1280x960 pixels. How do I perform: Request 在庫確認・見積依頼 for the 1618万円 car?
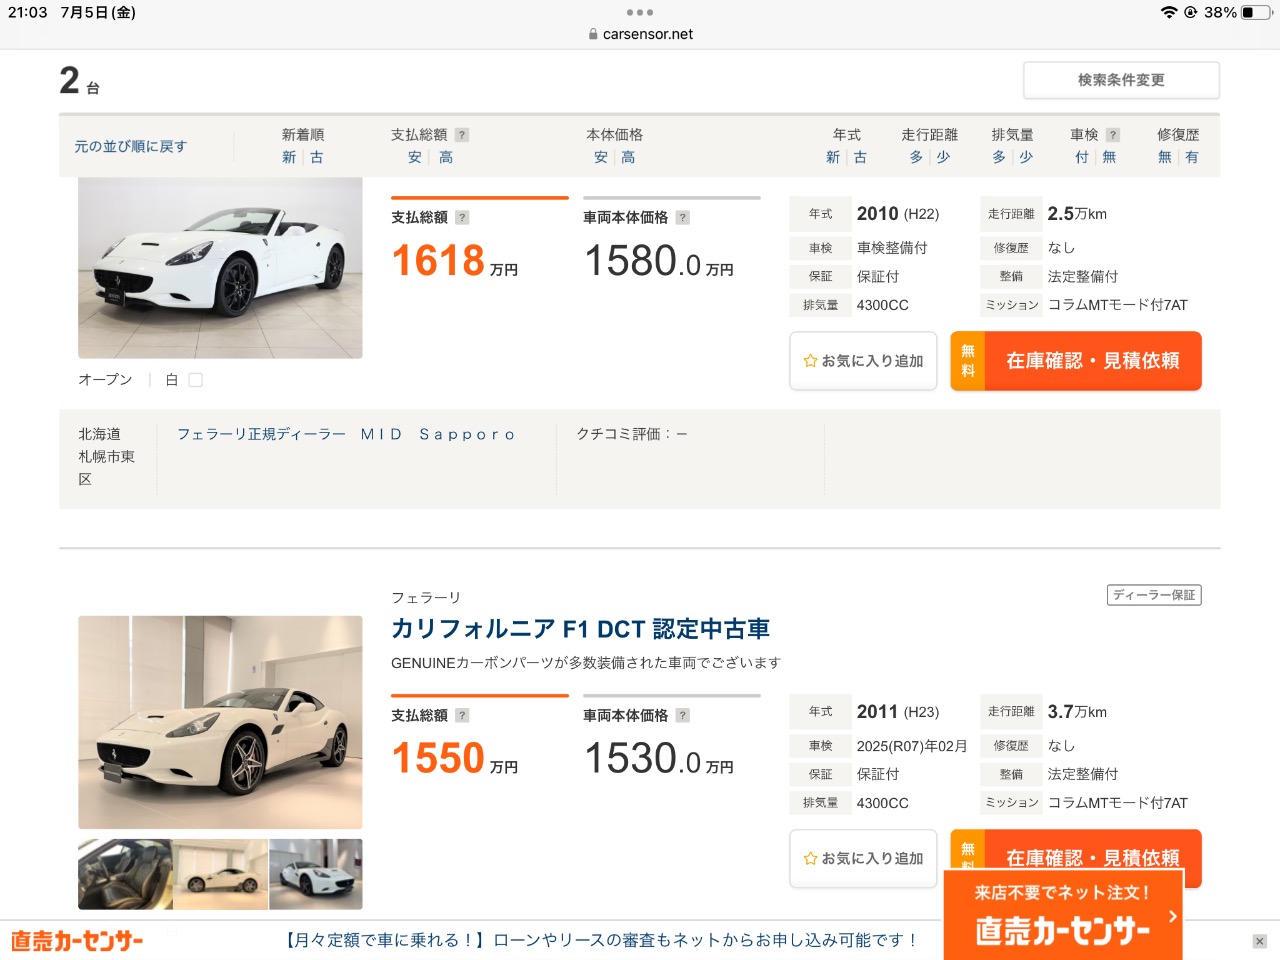[1076, 361]
